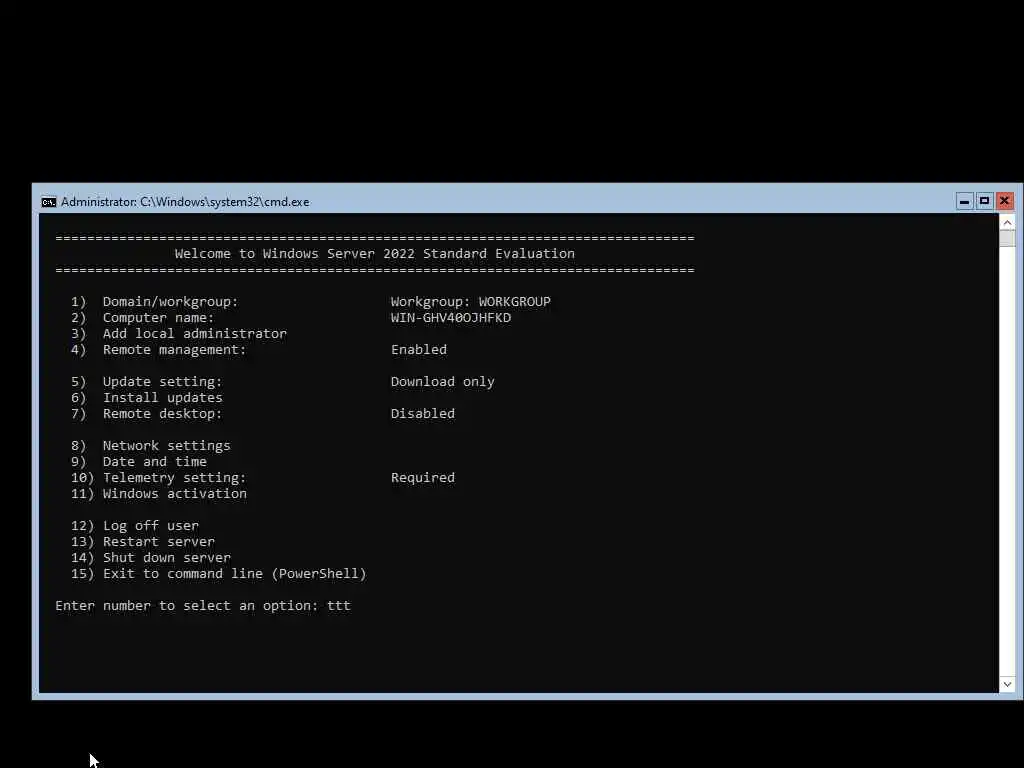Click 'Date and time' option text
Viewport: 1024px width, 768px height.
point(154,462)
